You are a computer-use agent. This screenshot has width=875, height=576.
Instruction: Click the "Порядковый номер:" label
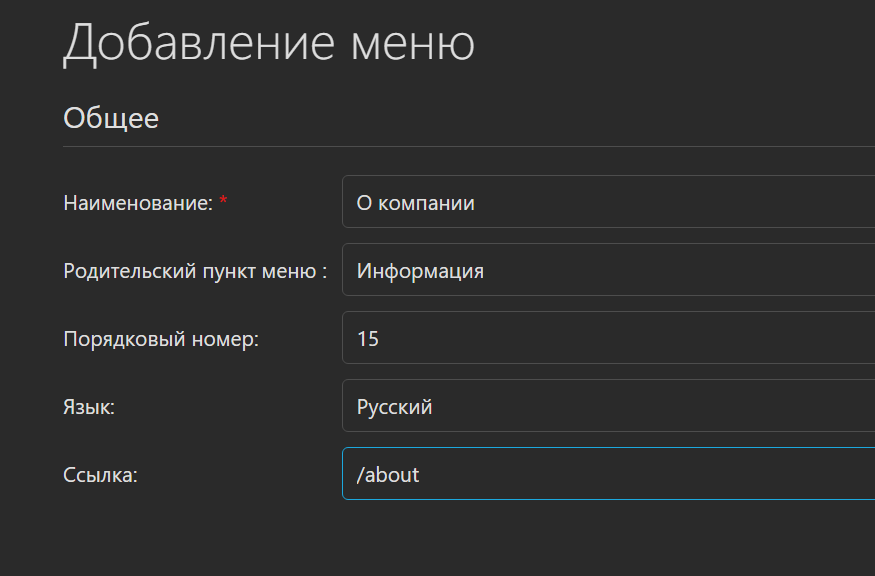[161, 339]
